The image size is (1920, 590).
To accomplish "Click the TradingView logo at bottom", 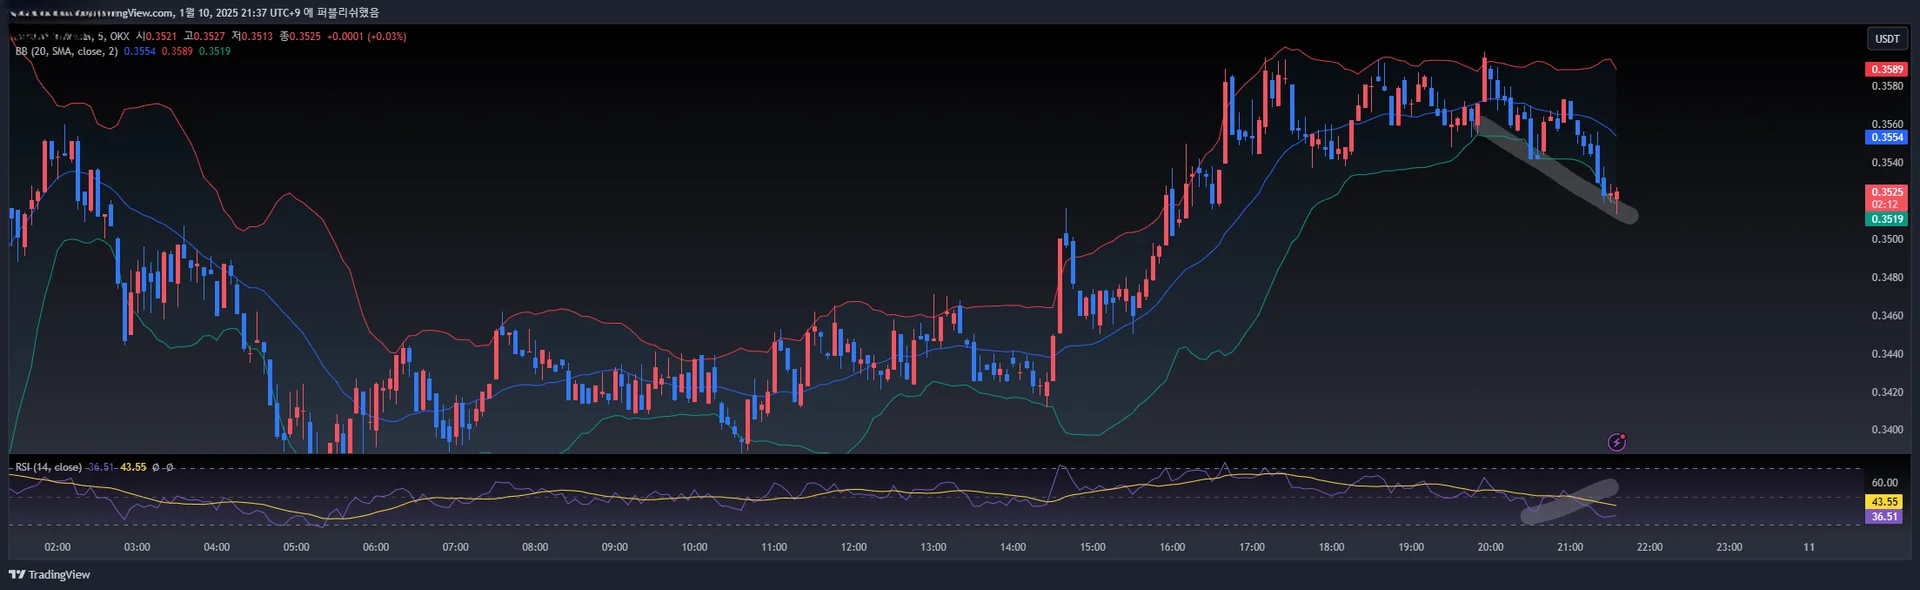I will [x=49, y=575].
